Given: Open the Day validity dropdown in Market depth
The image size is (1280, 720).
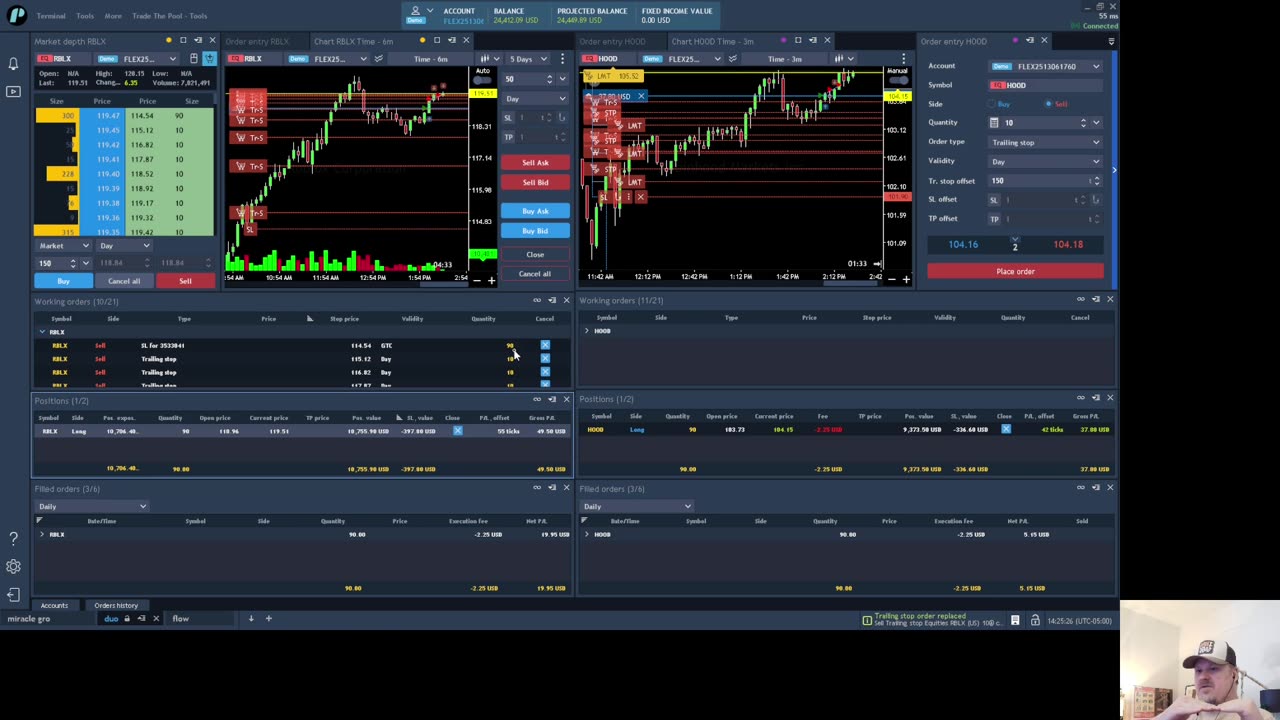Looking at the screenshot, I should 124,246.
